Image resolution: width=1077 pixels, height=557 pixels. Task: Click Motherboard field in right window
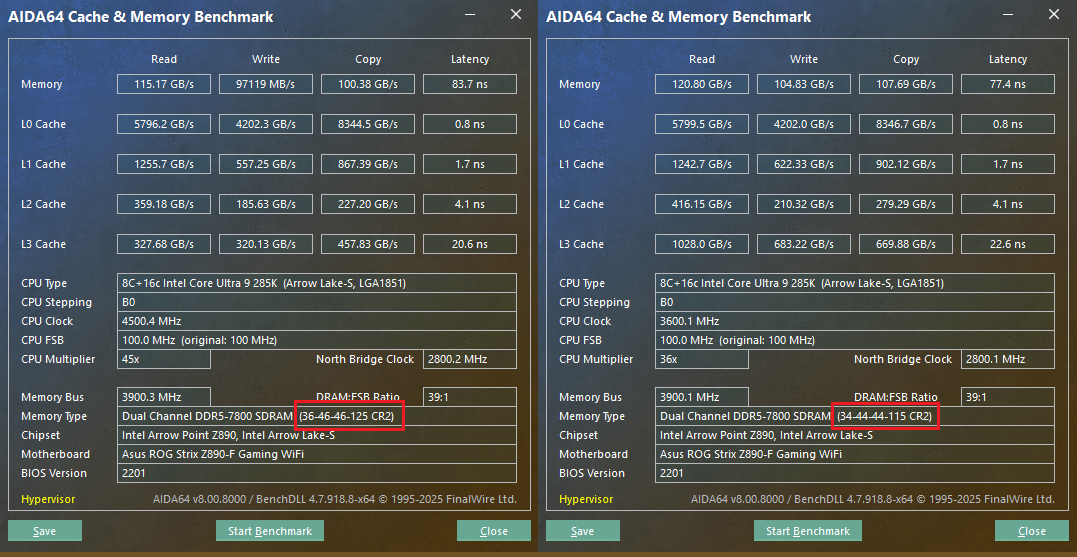(x=854, y=454)
